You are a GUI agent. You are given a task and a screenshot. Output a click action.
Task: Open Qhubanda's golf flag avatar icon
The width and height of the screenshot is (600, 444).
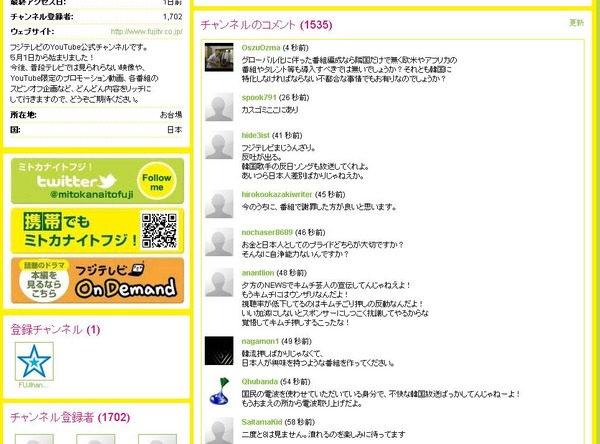[x=219, y=391]
